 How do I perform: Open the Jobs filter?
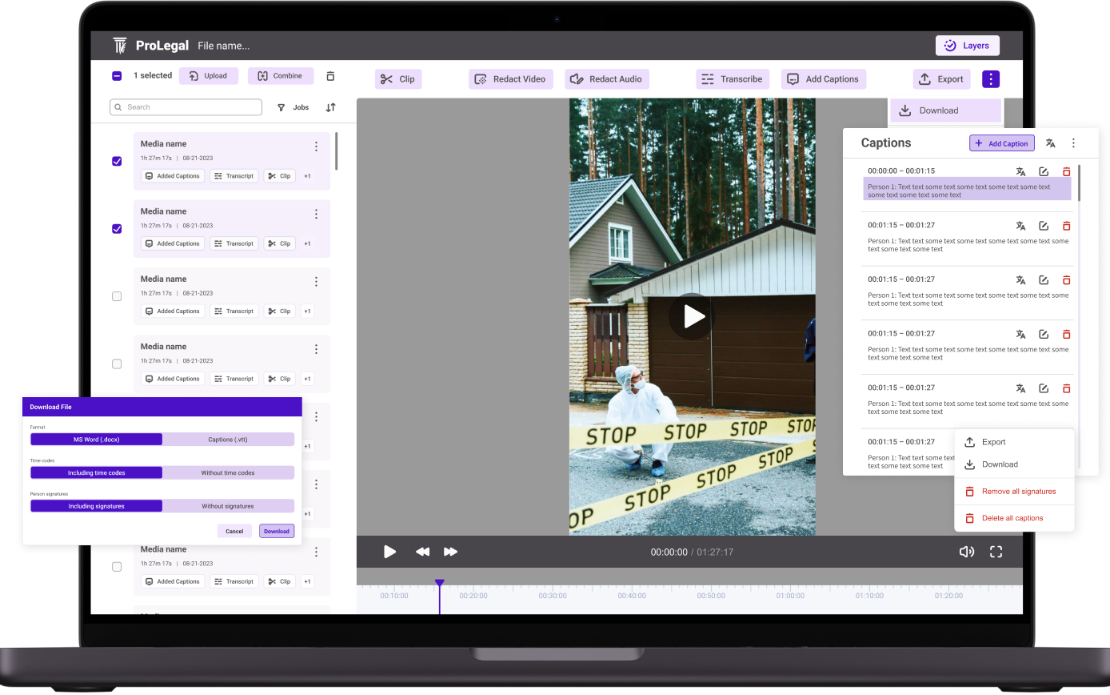coord(294,108)
